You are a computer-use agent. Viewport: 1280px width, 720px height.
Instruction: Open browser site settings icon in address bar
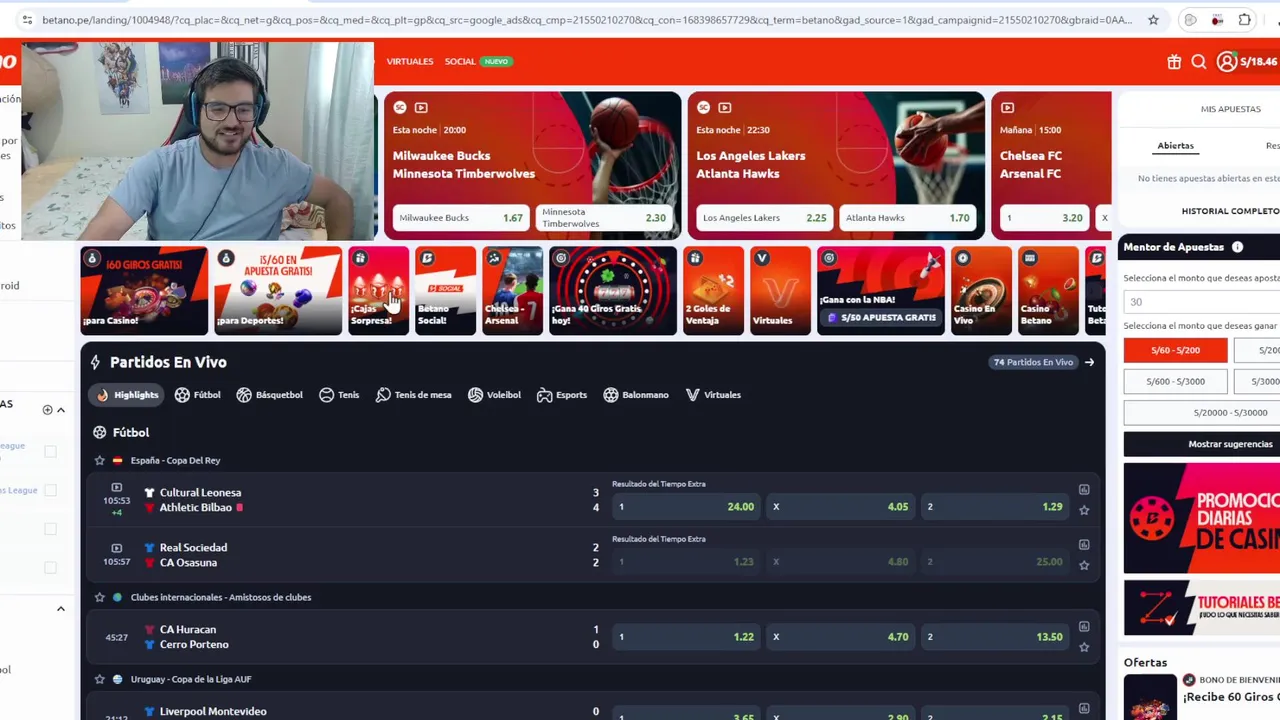tap(26, 20)
